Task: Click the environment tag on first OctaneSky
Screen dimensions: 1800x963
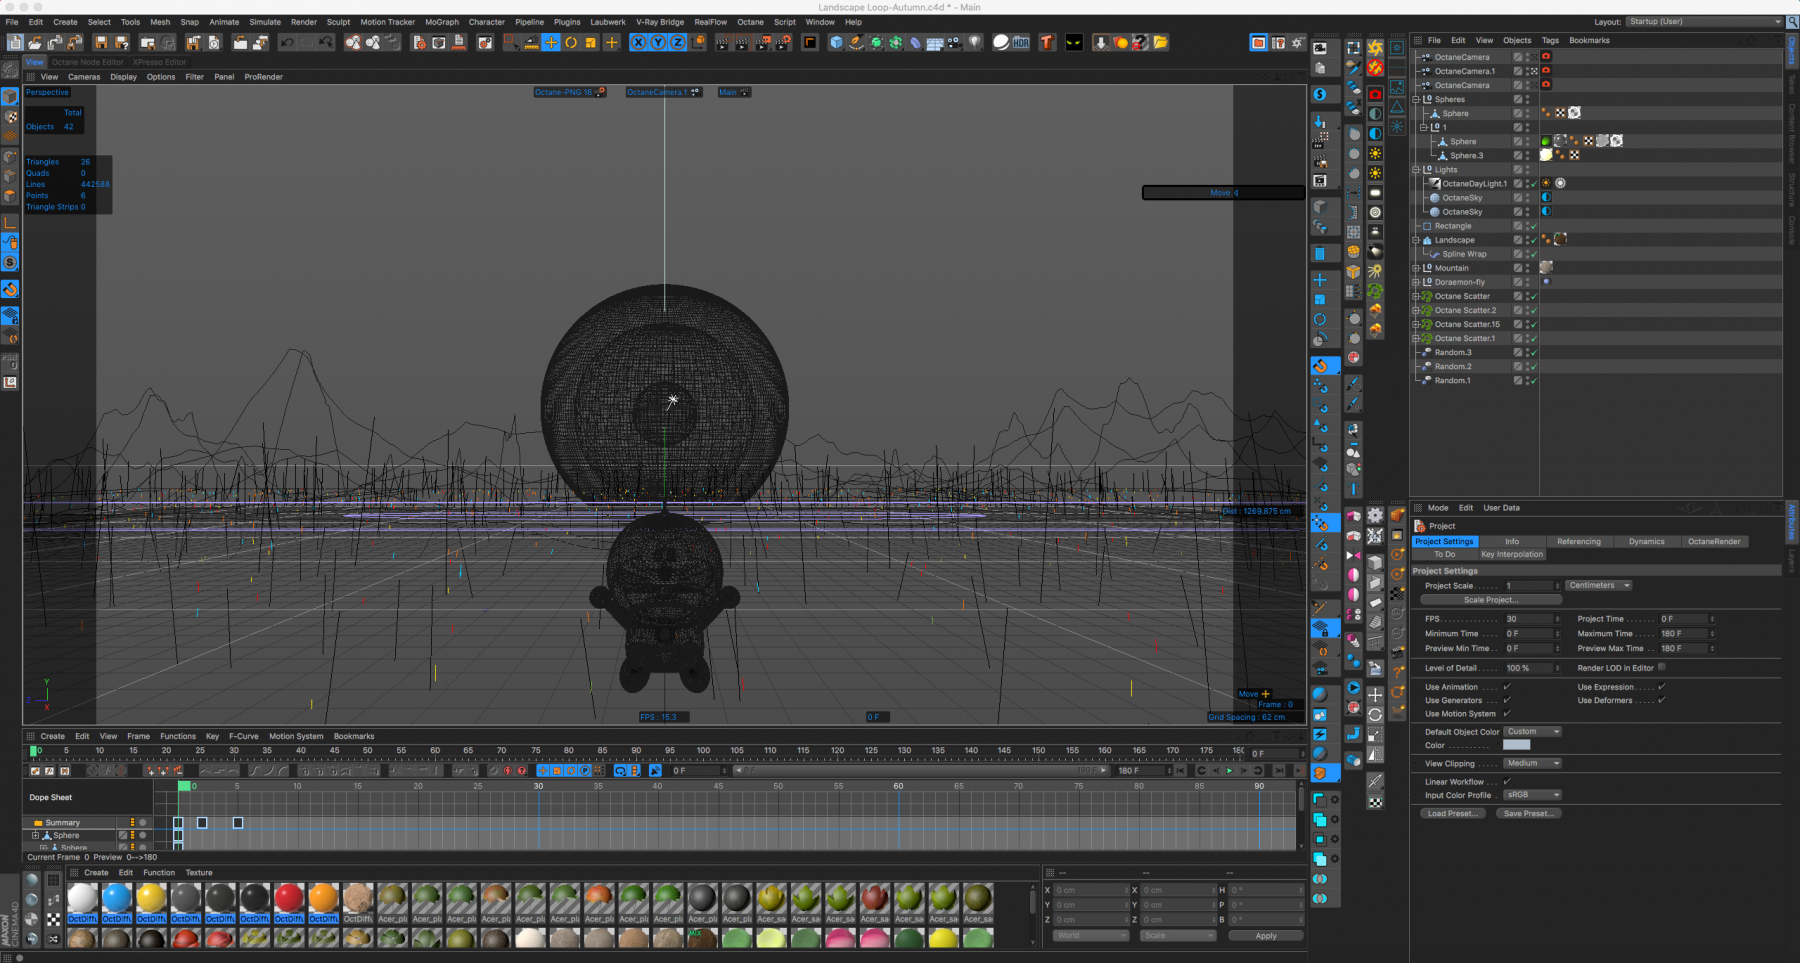Action: [x=1546, y=197]
